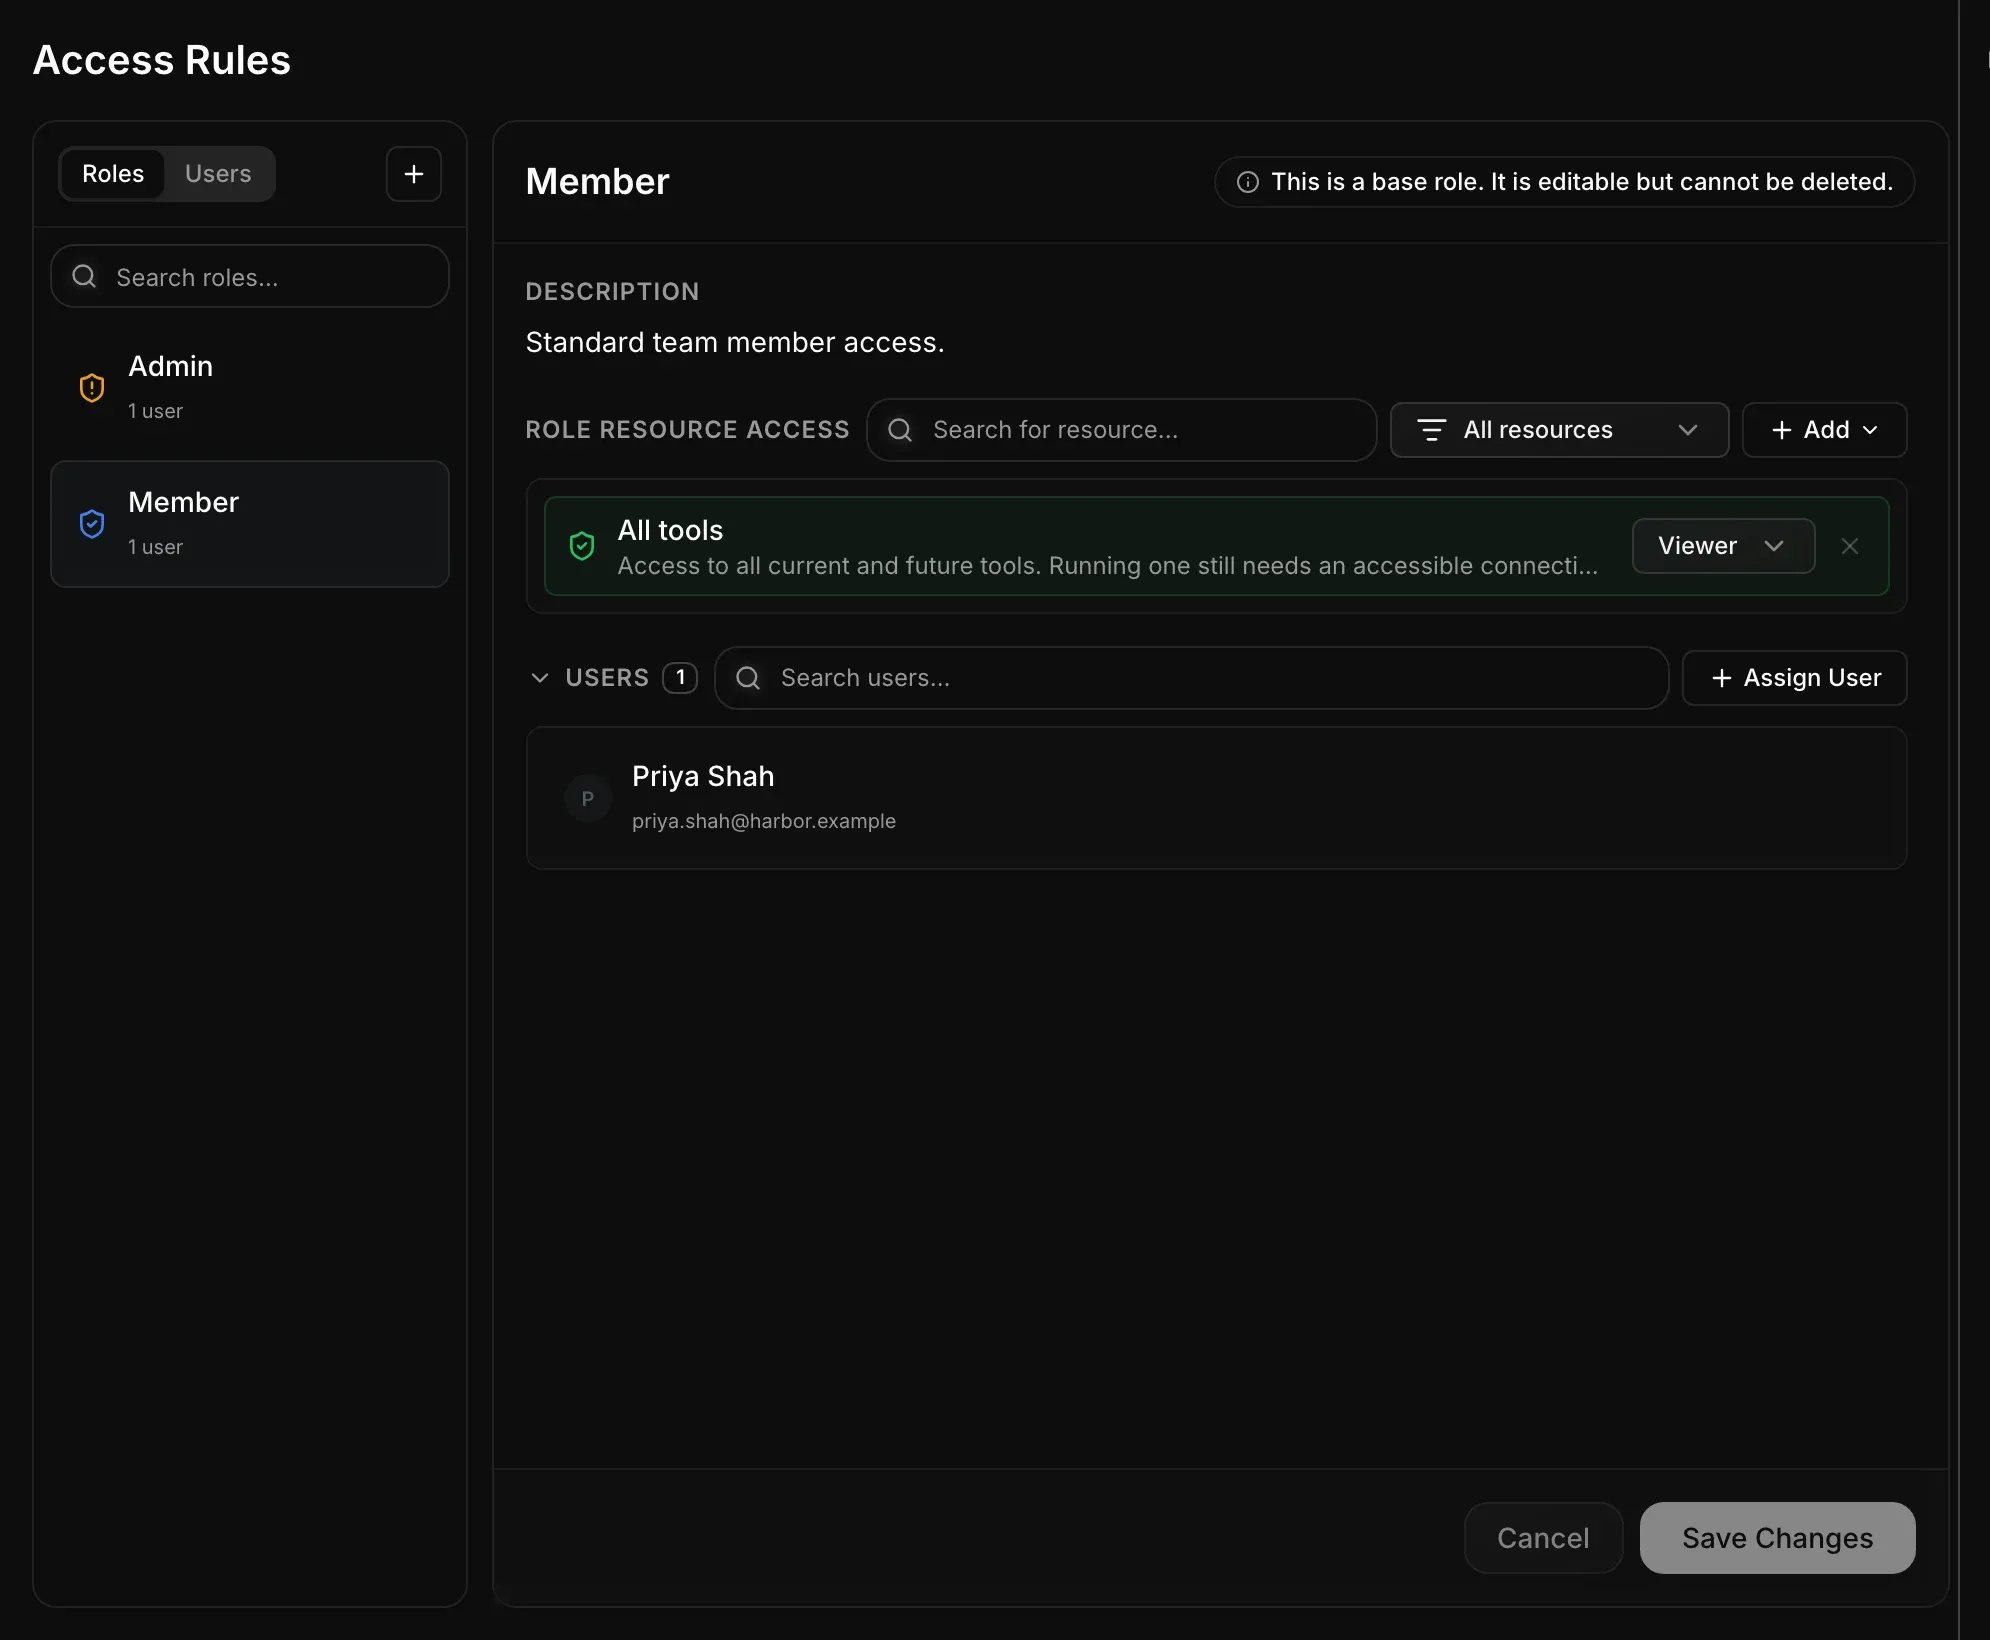1990x1640 pixels.
Task: Open the Viewer permission dropdown
Action: pyautogui.click(x=1723, y=546)
